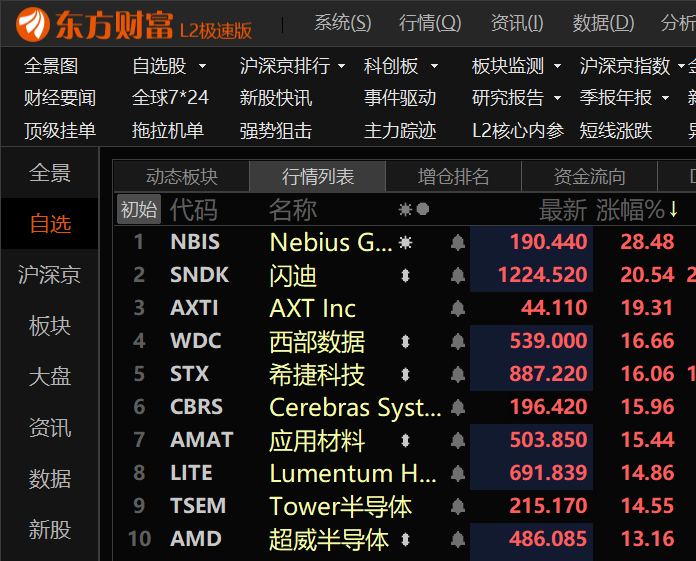
Task: Click the star marker in NBIS row
Action: tap(405, 243)
